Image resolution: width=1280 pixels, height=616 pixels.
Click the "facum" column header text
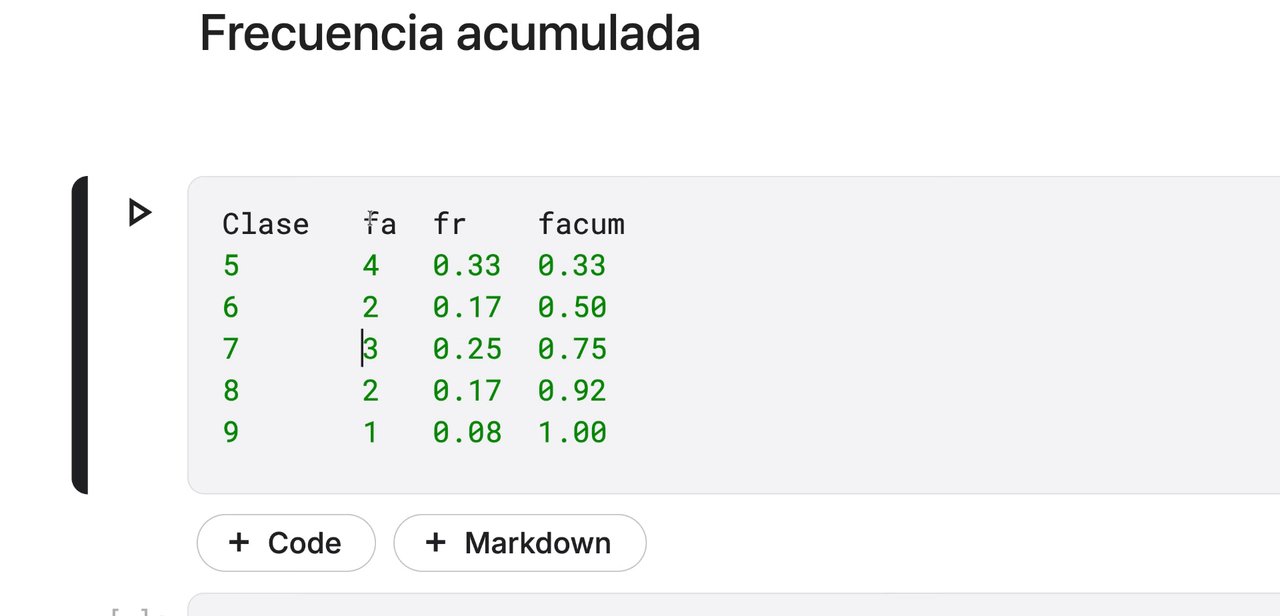click(x=581, y=224)
